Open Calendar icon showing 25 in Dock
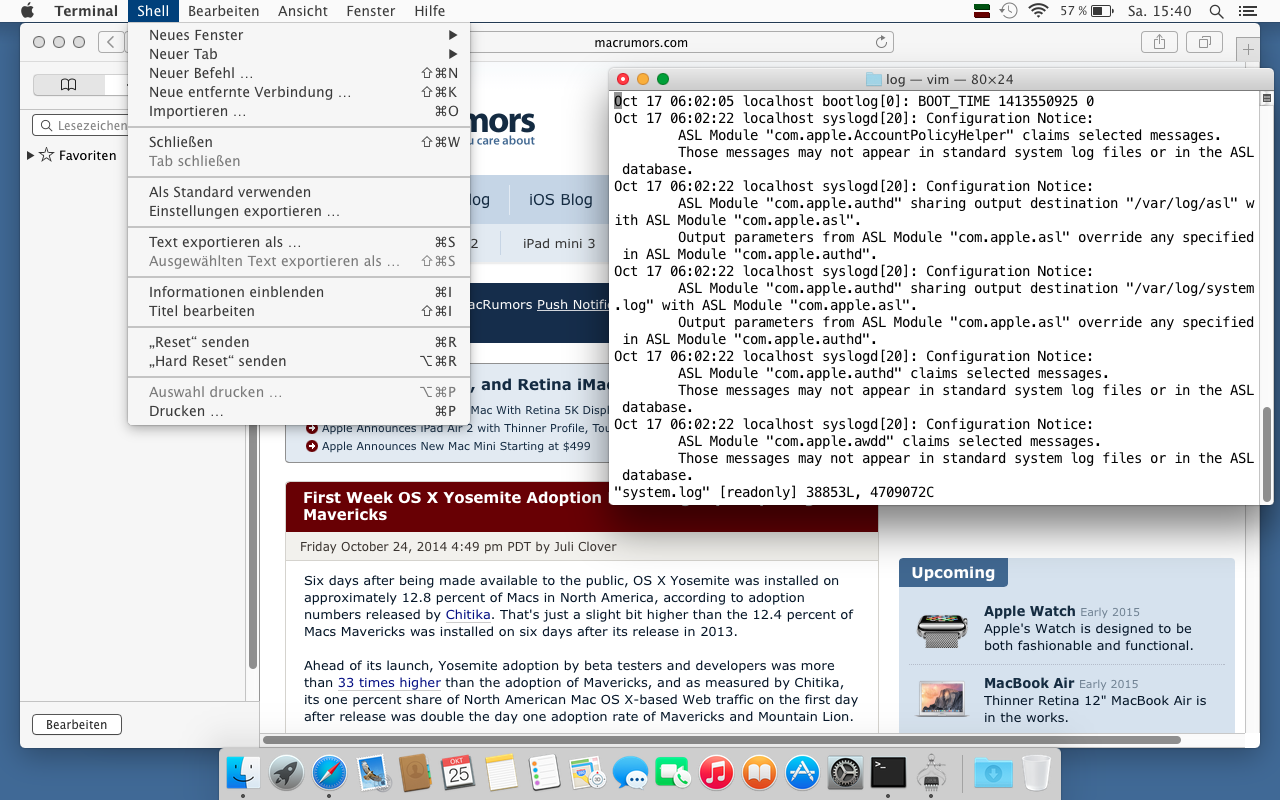1280x800 pixels. 458,772
